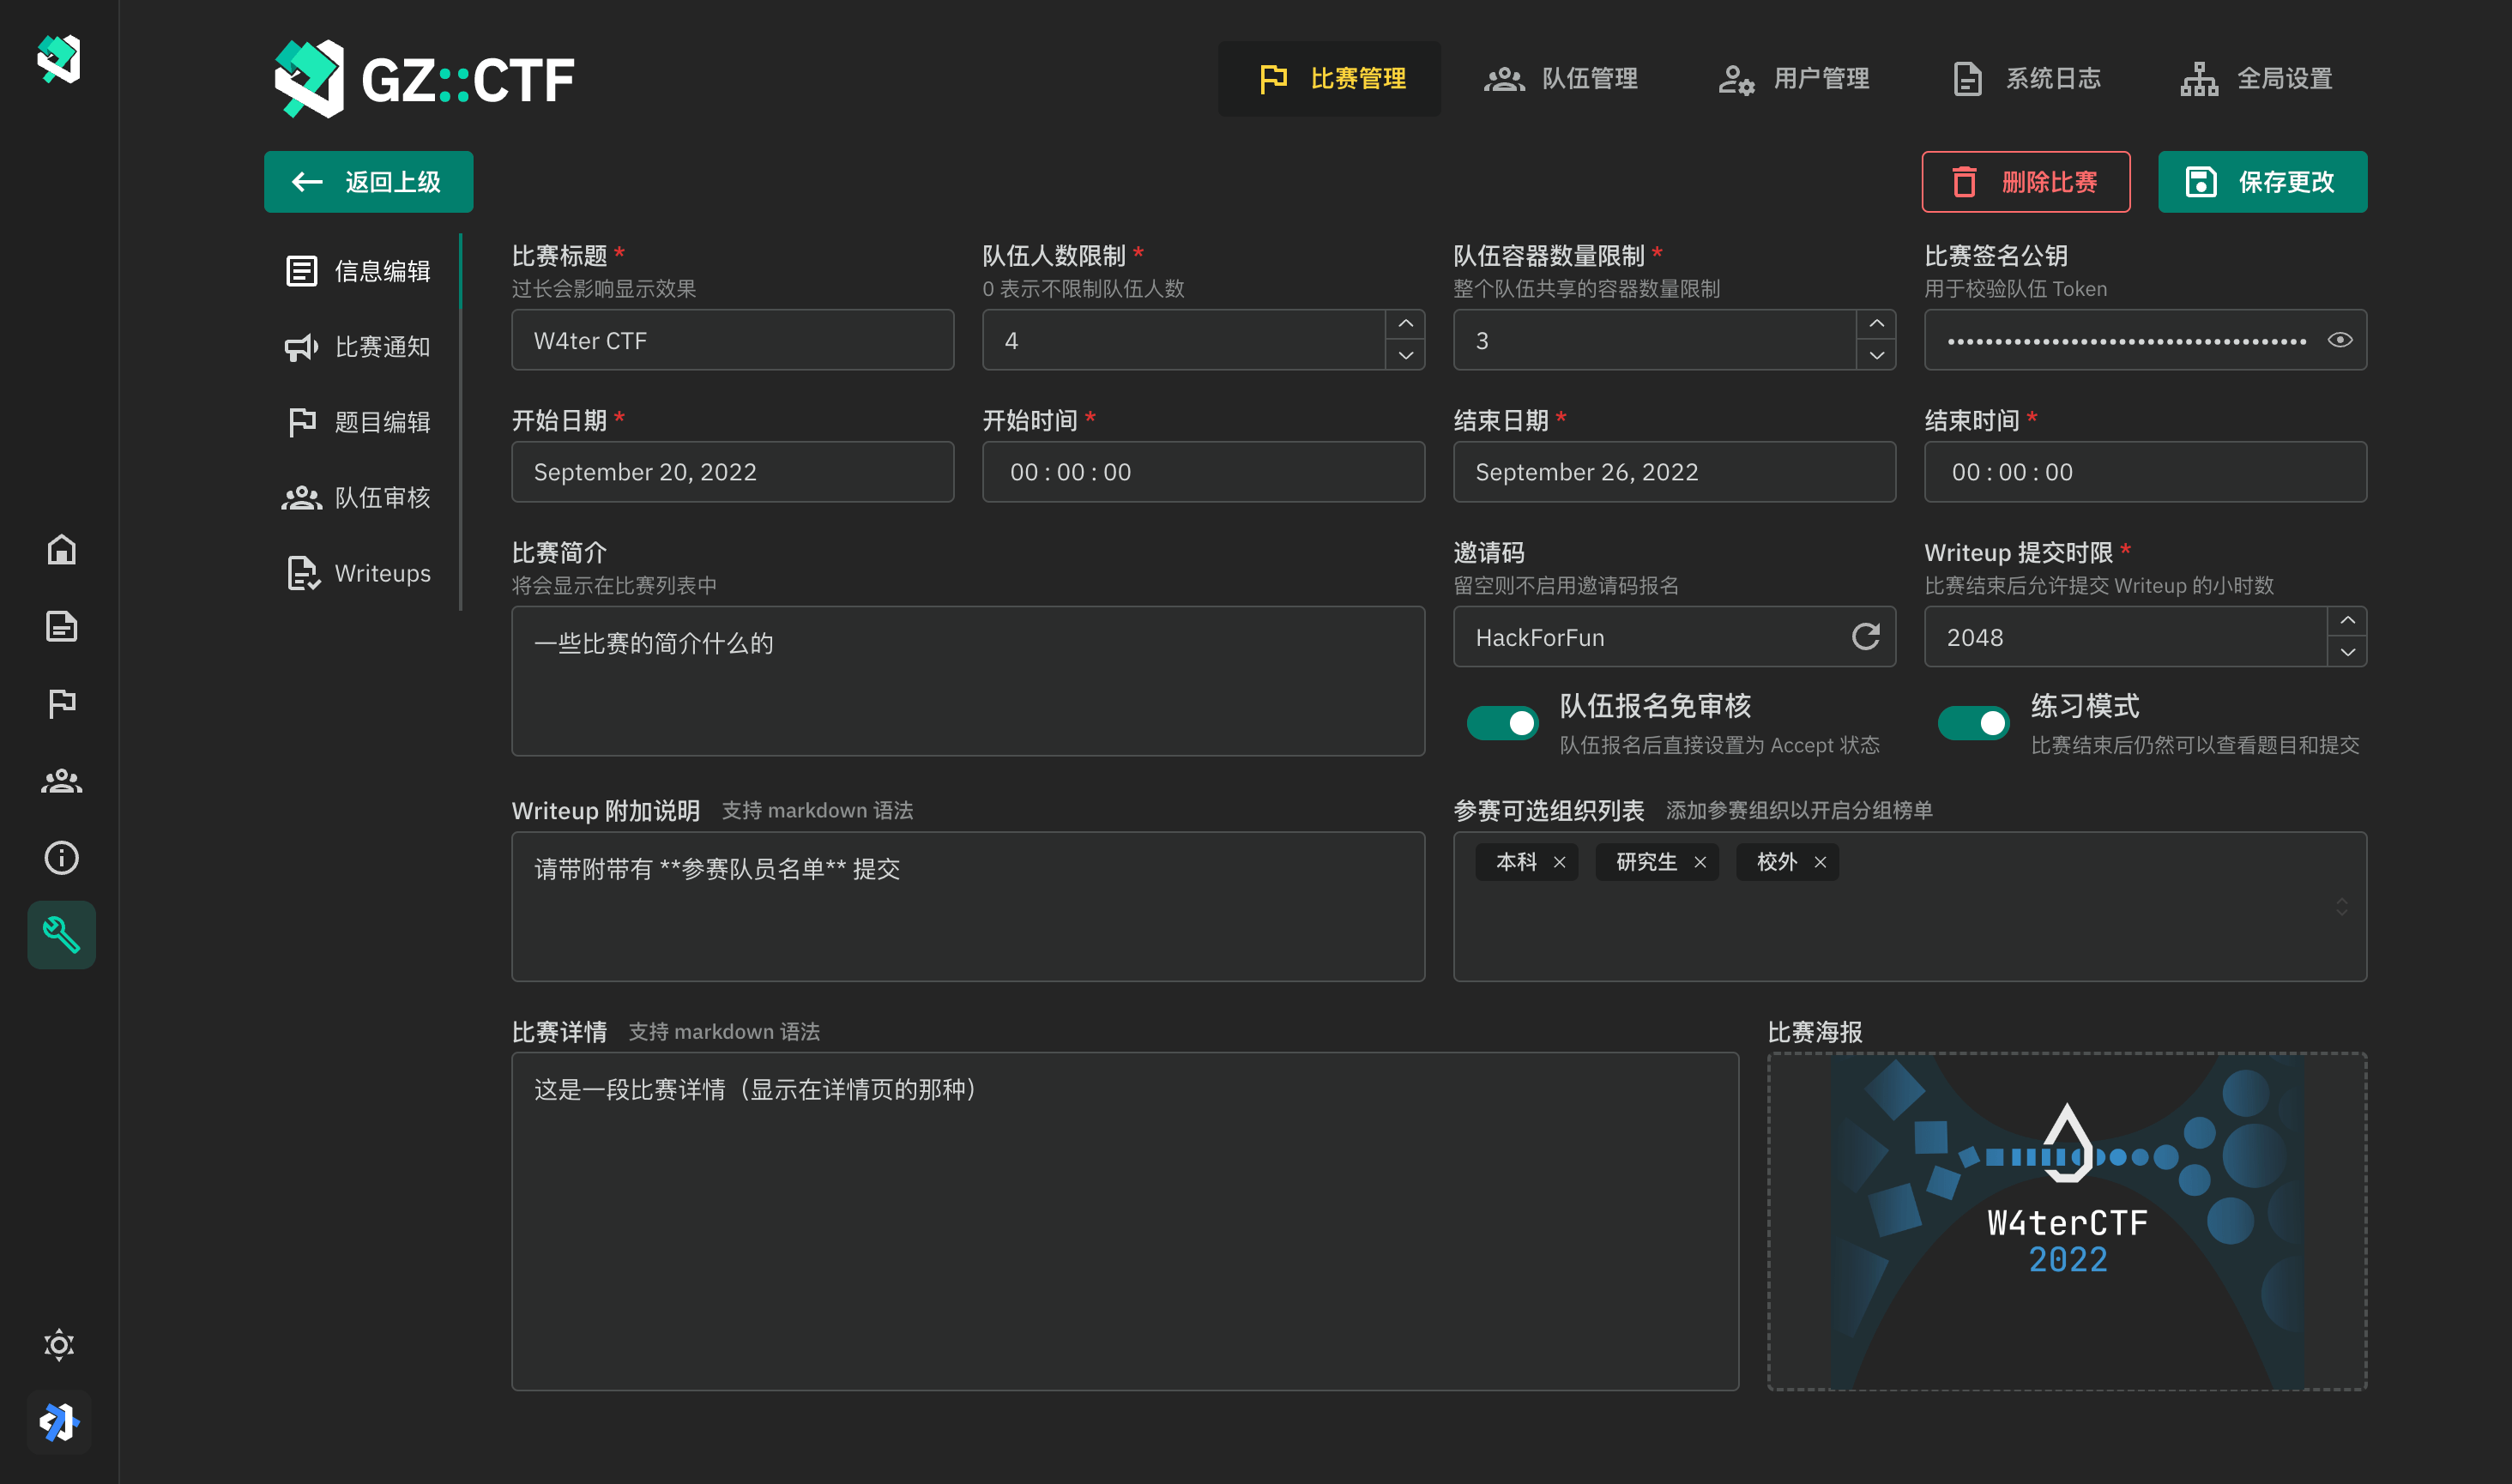2512x1484 pixels.
Task: Toggle color theme with sun icon
Action: coord(59,1345)
